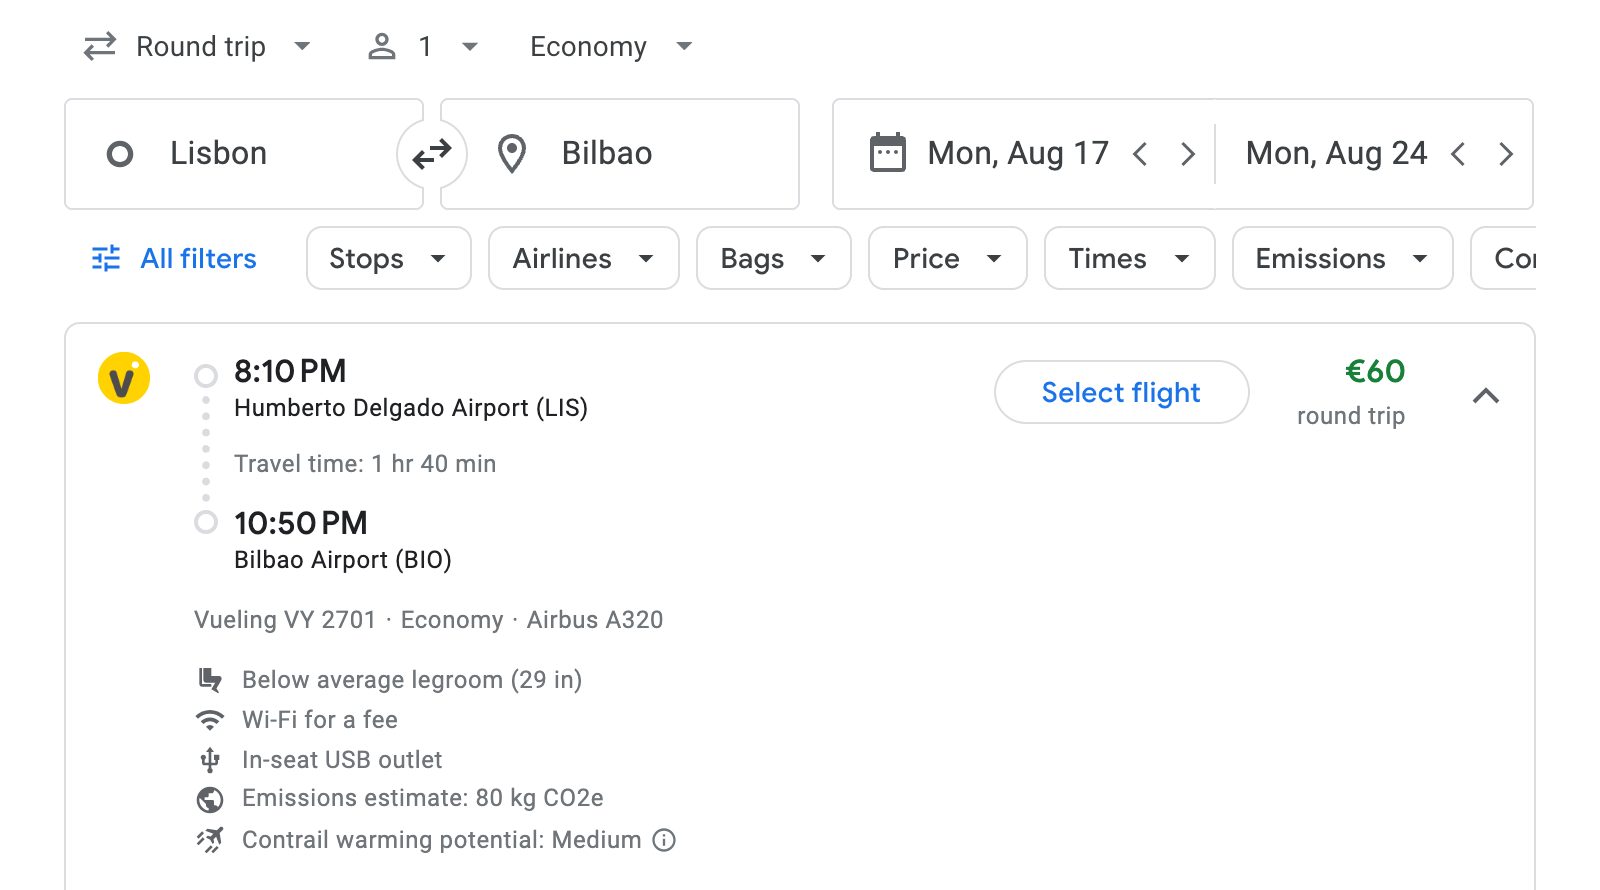The width and height of the screenshot is (1600, 890).
Task: Click the below average legroom icon
Action: [209, 679]
